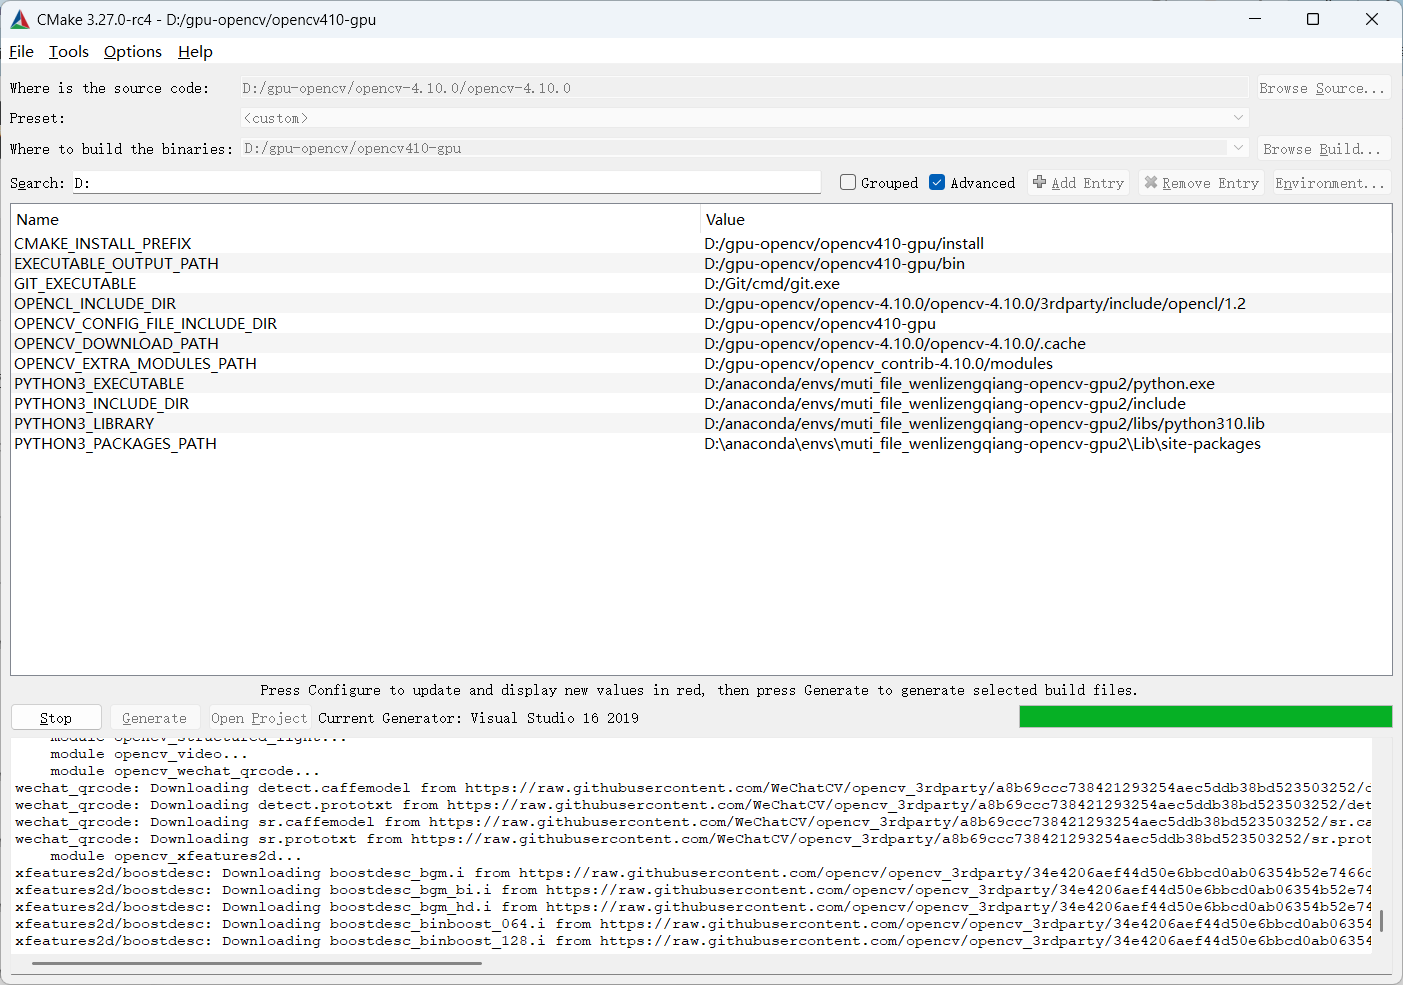Open the Help menu

[x=194, y=51]
